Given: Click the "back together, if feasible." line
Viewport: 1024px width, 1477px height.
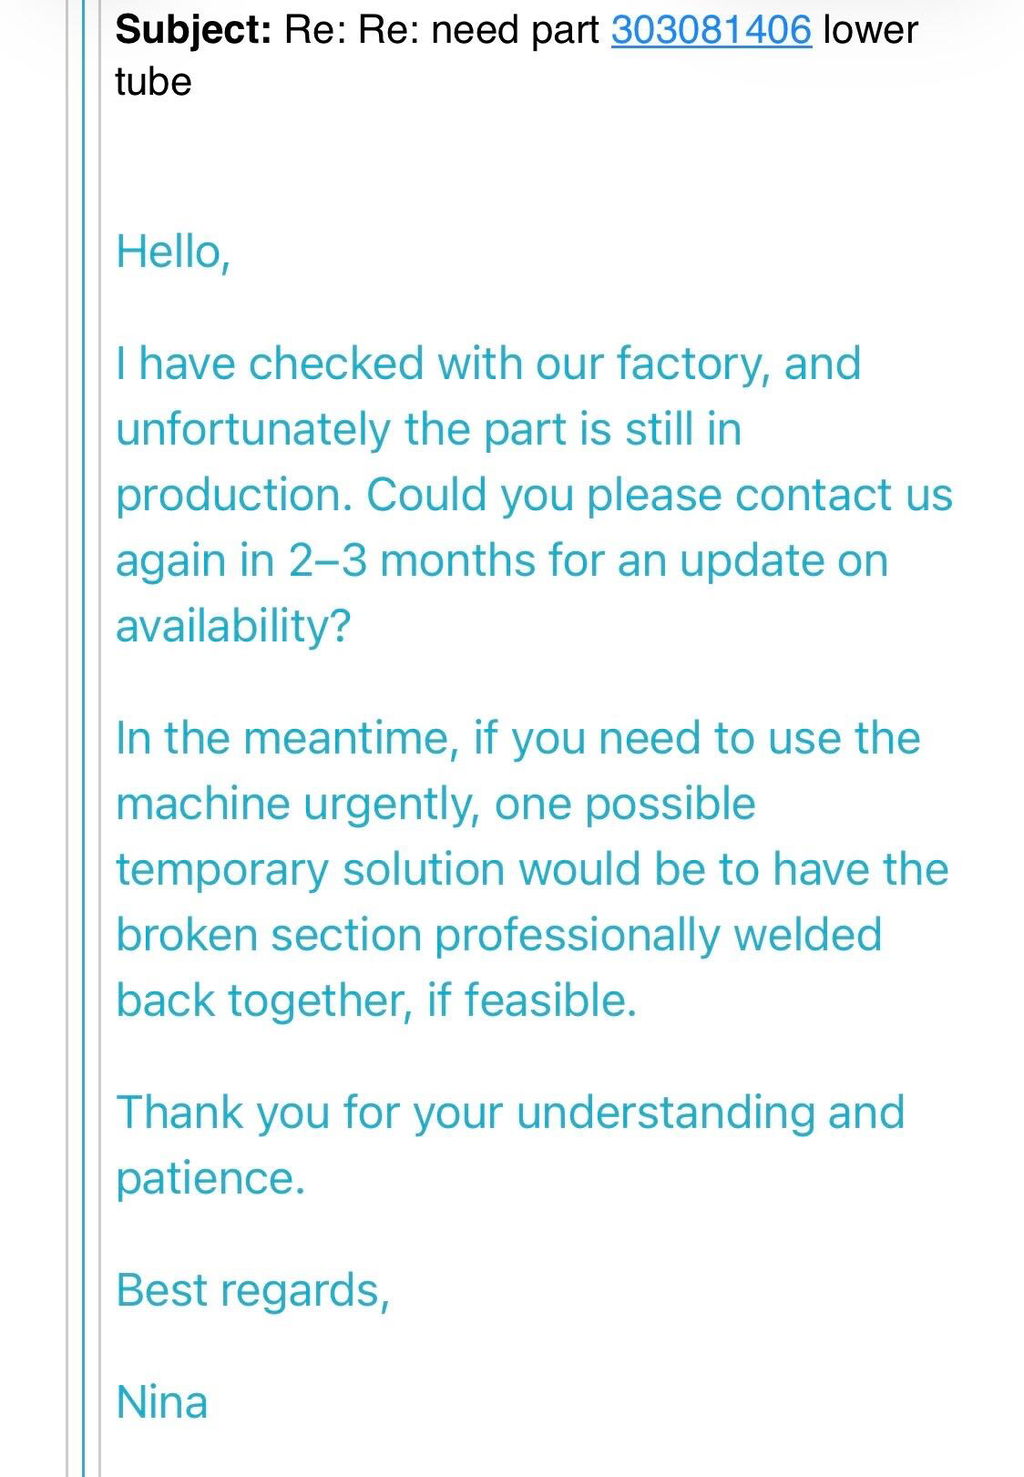Looking at the screenshot, I should 376,1001.
